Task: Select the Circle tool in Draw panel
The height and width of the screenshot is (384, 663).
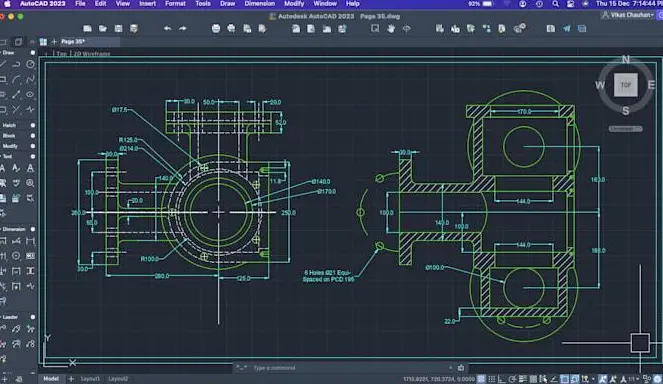Action: tap(30, 64)
